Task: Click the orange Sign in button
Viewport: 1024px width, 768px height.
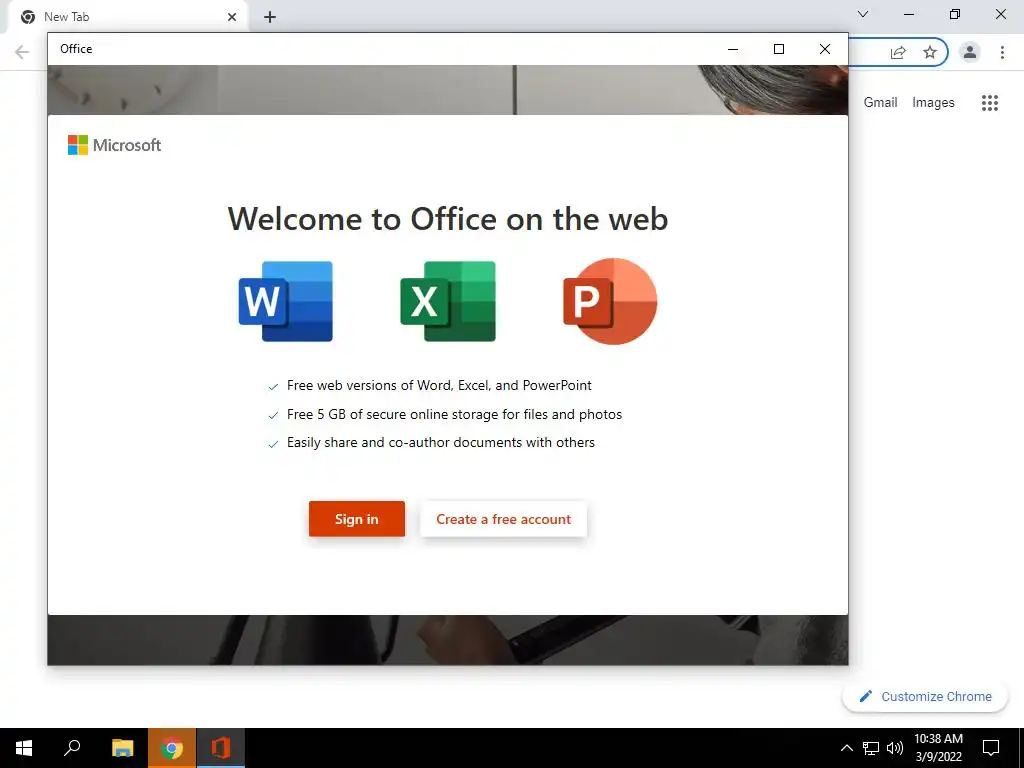Action: pos(357,519)
